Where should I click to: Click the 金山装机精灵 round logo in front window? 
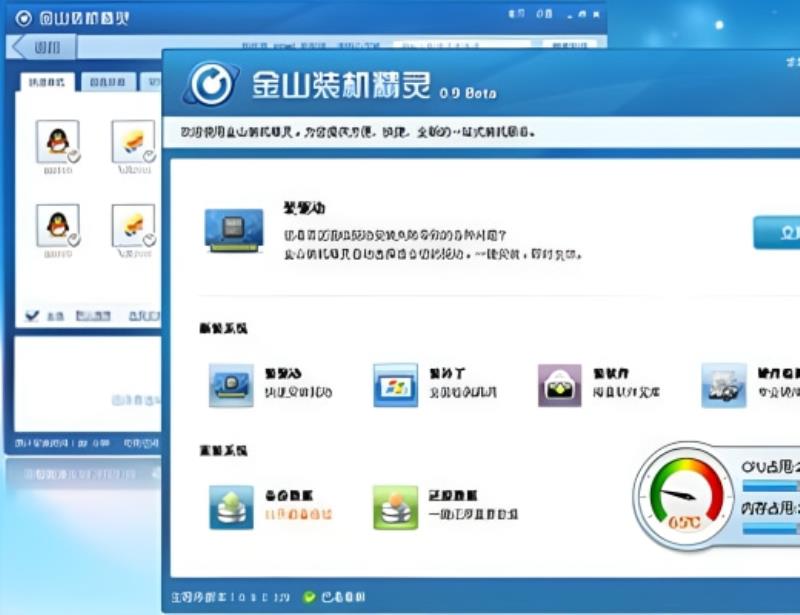pyautogui.click(x=211, y=84)
